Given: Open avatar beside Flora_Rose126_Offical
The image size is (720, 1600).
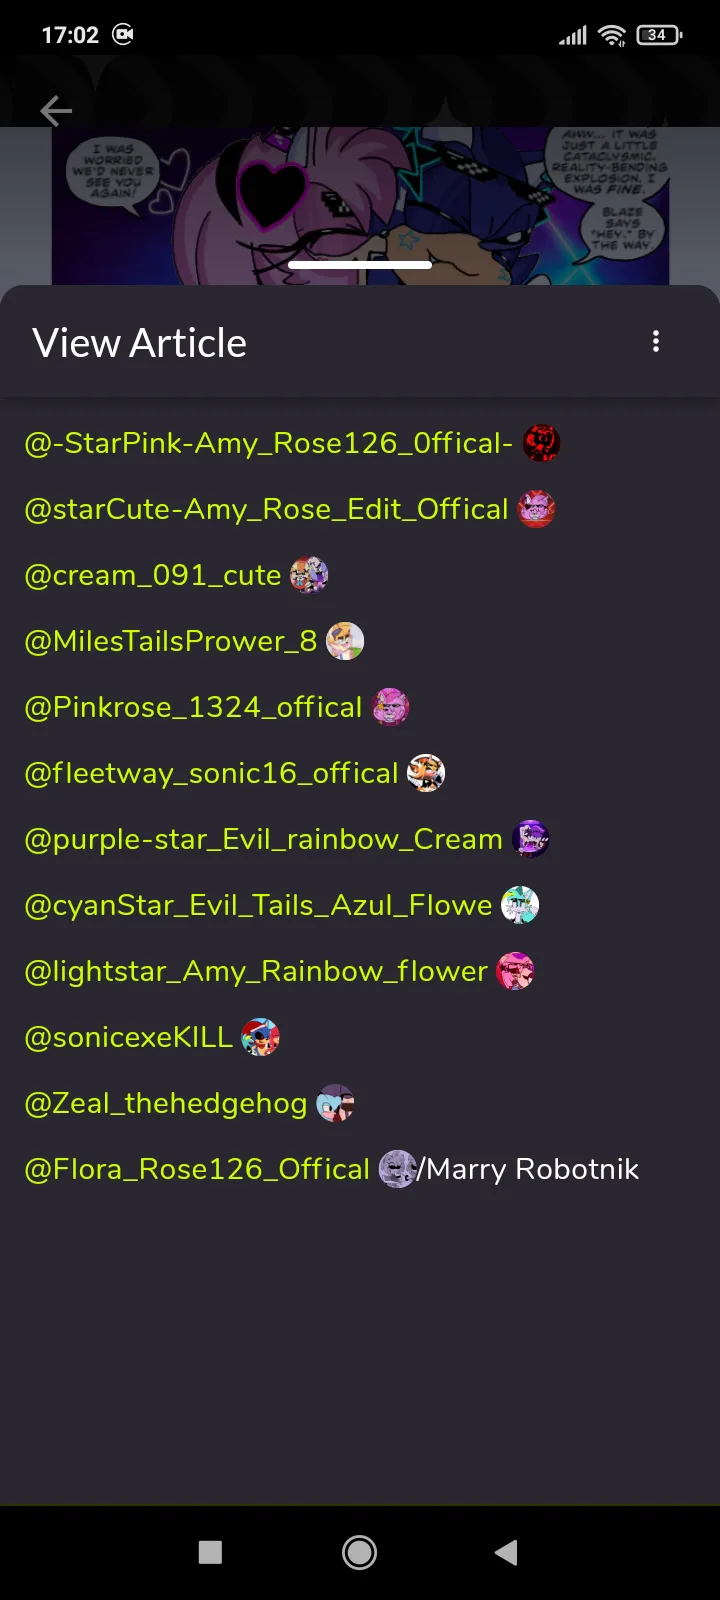Looking at the screenshot, I should click(x=398, y=1169).
